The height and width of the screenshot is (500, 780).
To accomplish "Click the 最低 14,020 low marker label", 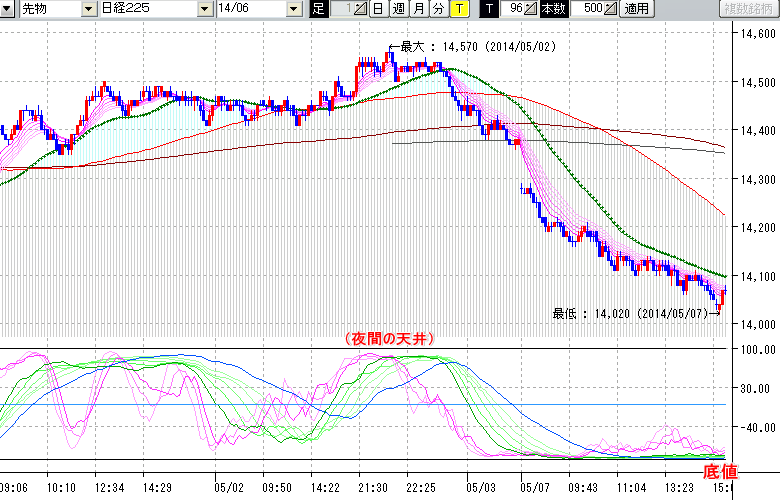I will pos(630,313).
